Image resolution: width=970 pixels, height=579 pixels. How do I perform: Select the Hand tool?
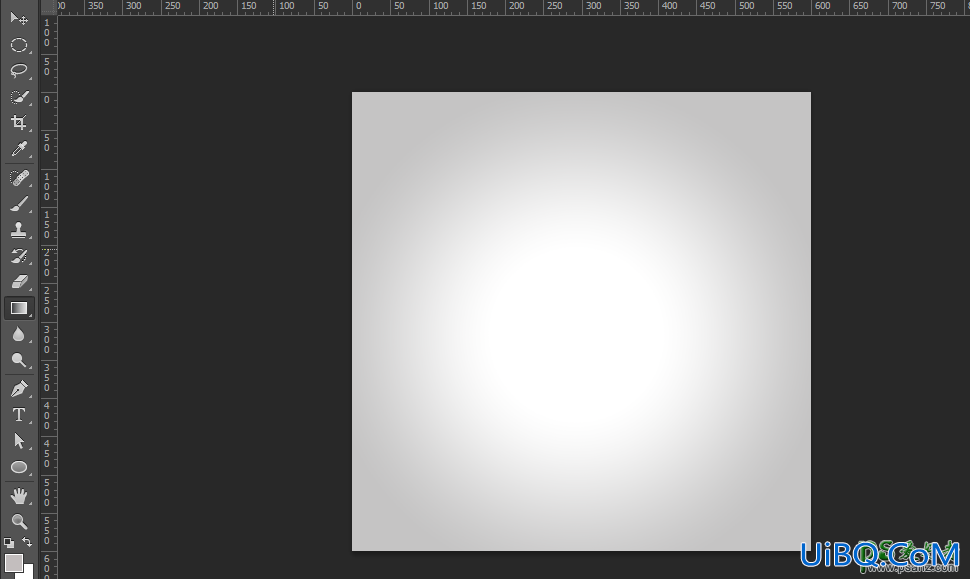(x=19, y=495)
